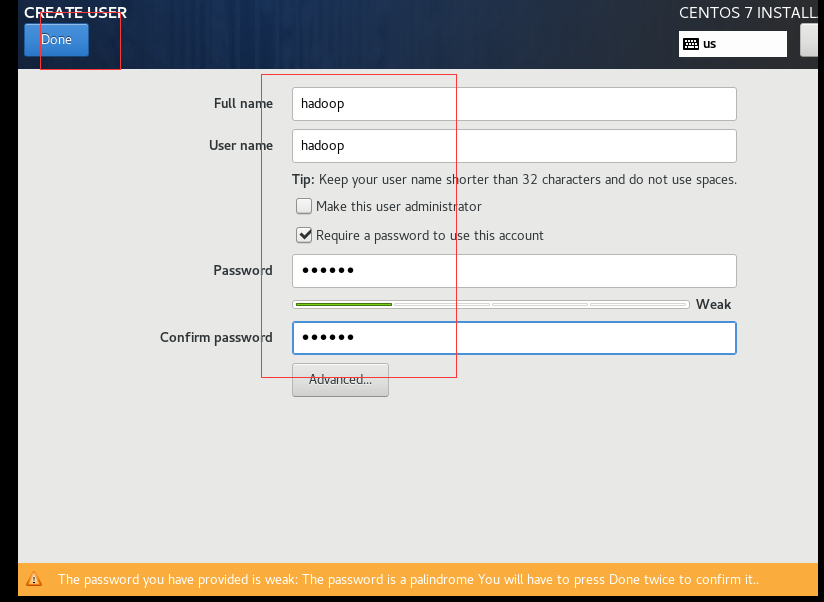Click the partially visible button beside us
Viewport: 824px width, 602px height.
[x=809, y=40]
